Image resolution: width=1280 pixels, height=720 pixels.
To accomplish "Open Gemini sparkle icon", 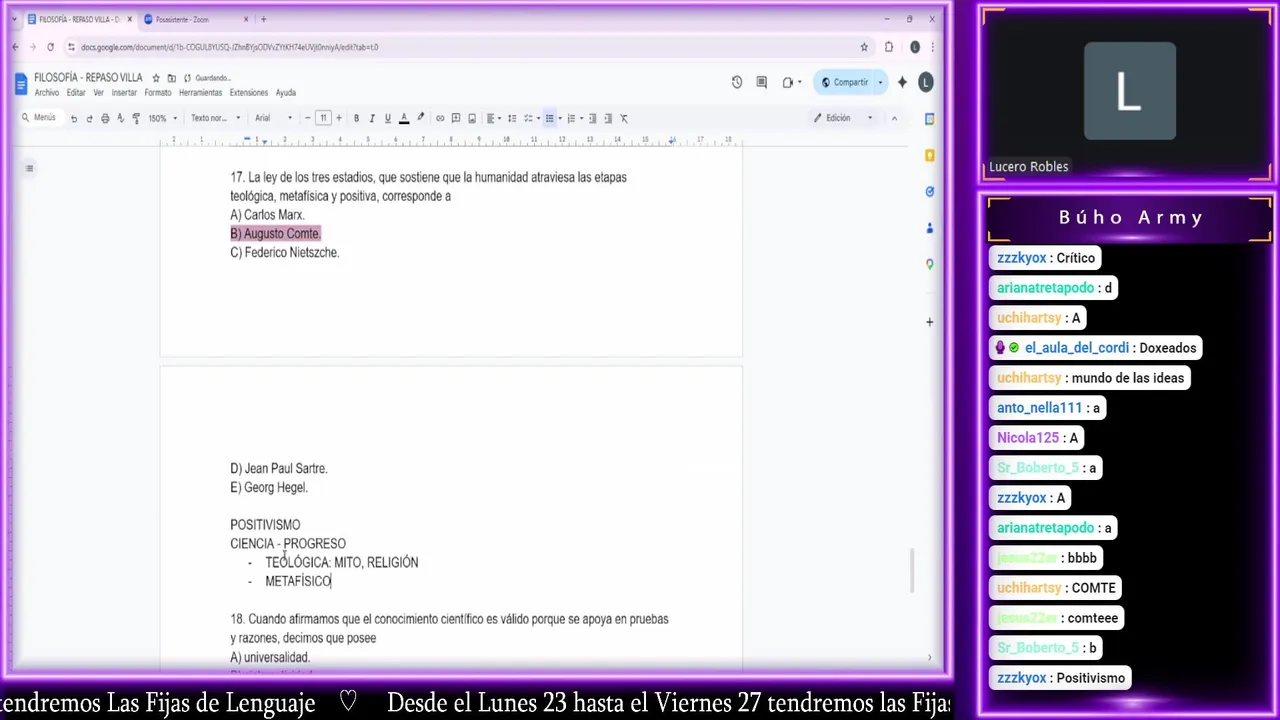I will [902, 82].
